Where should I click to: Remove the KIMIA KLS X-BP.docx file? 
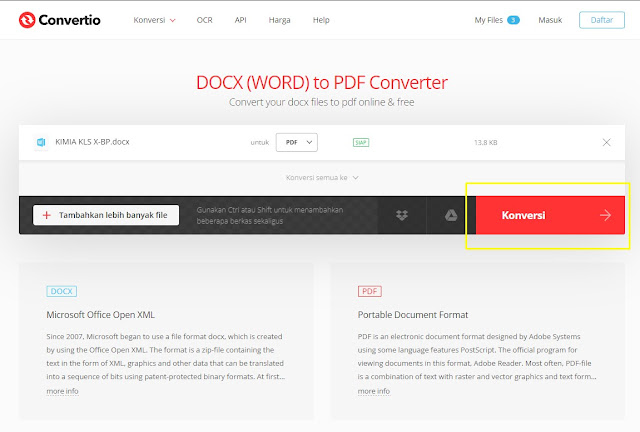pyautogui.click(x=607, y=142)
